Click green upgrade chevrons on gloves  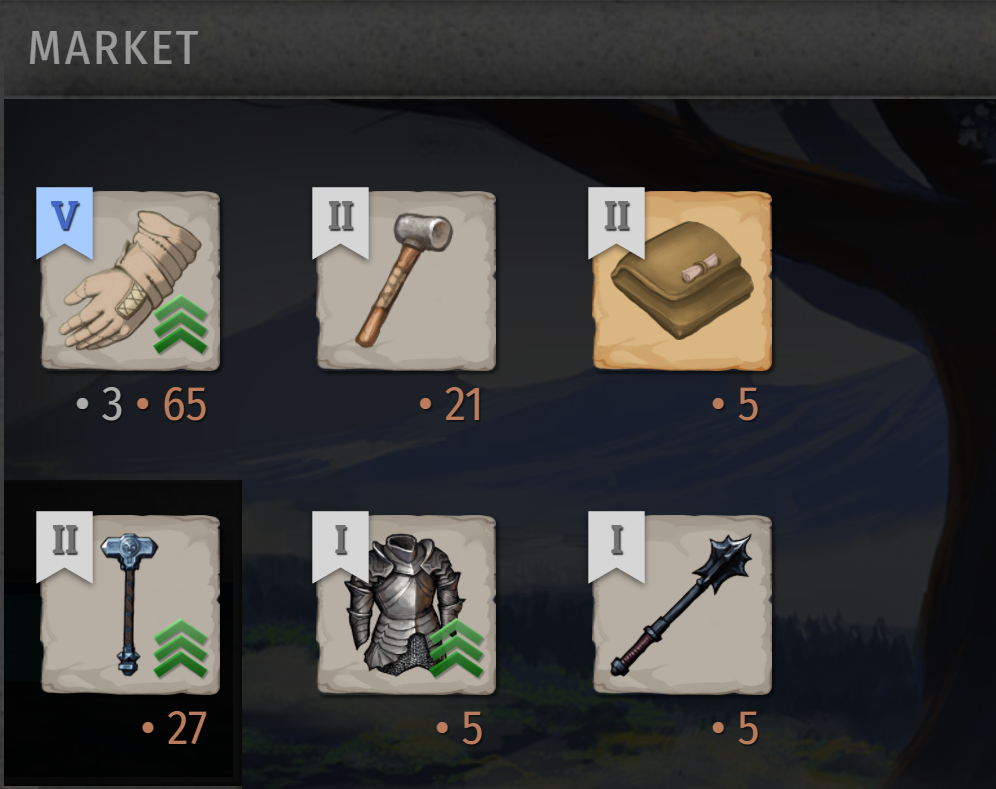(x=181, y=324)
